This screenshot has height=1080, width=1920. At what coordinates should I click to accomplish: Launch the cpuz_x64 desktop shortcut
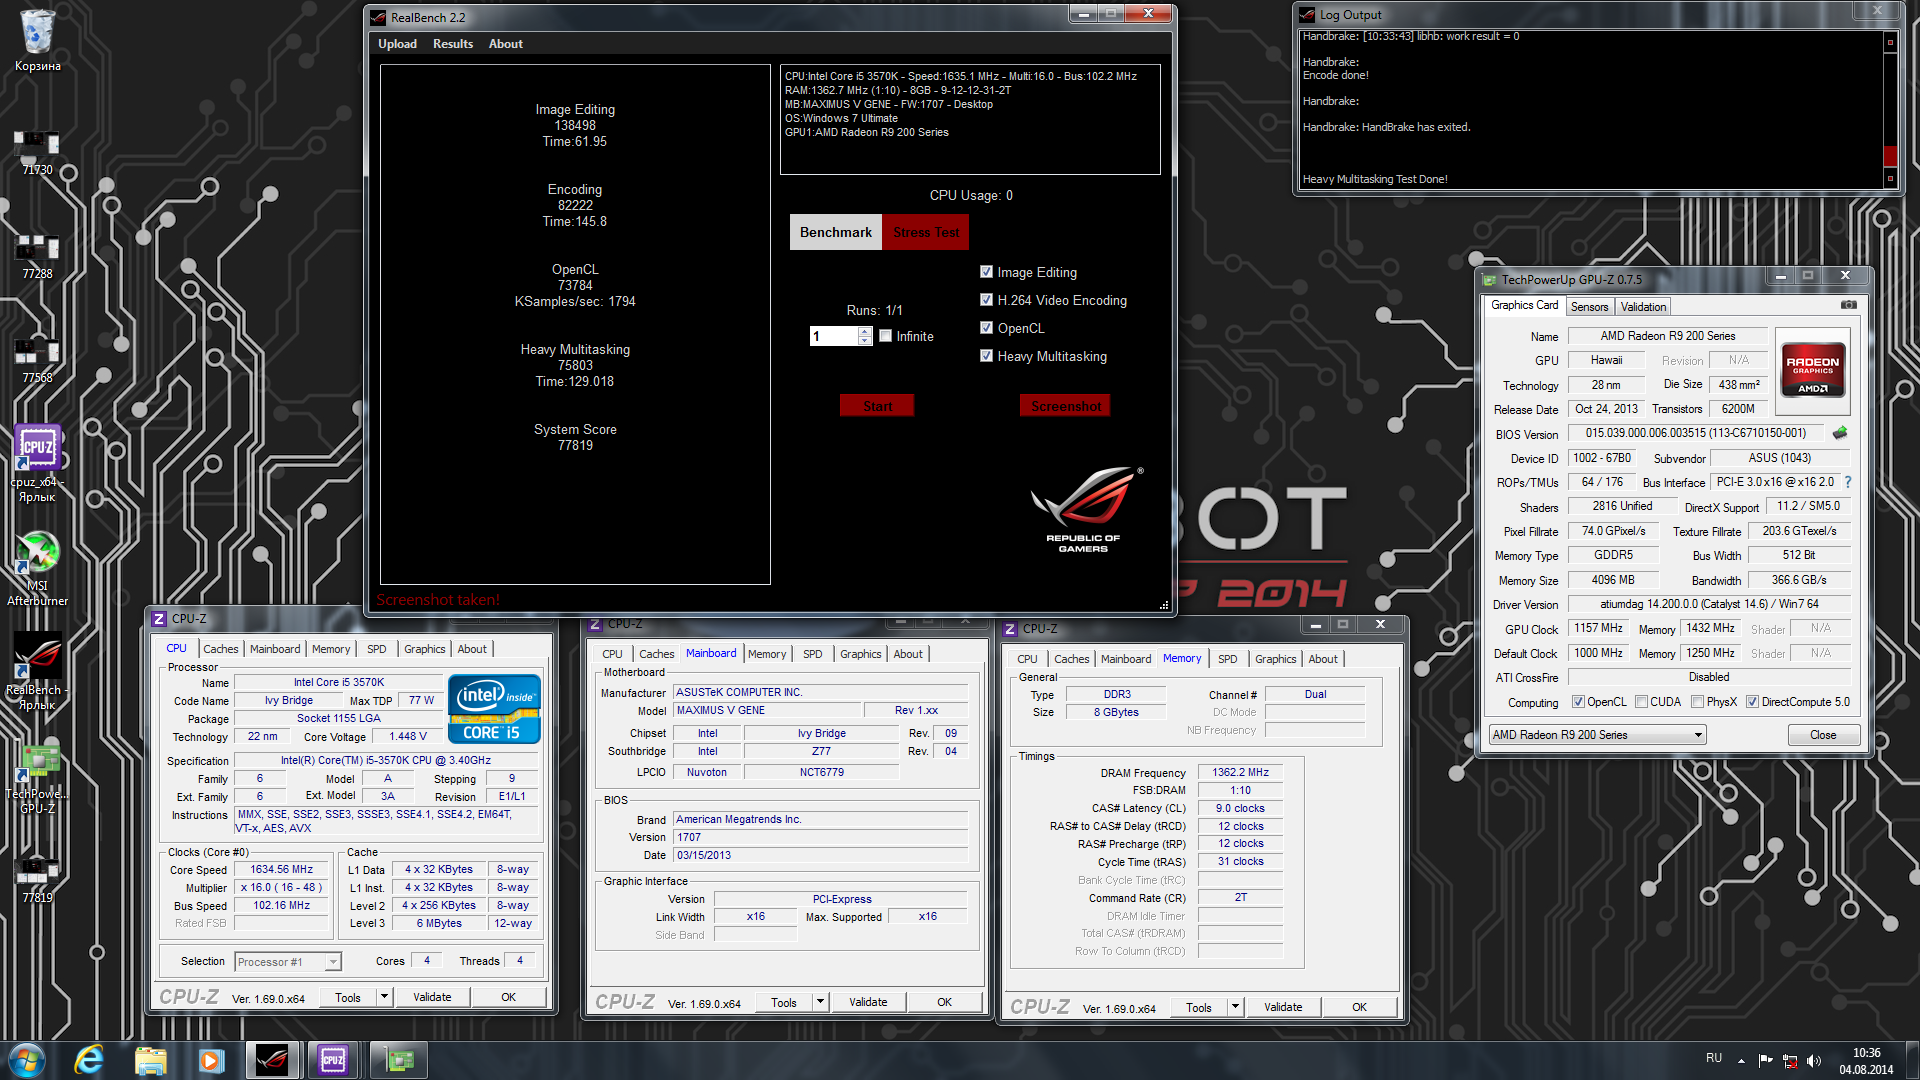pos(37,462)
